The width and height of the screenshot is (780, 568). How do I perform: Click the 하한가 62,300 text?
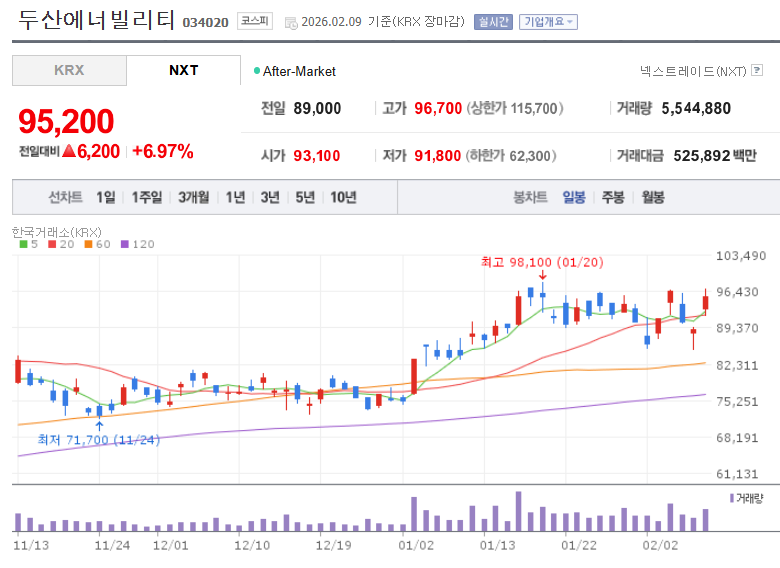pyautogui.click(x=511, y=156)
